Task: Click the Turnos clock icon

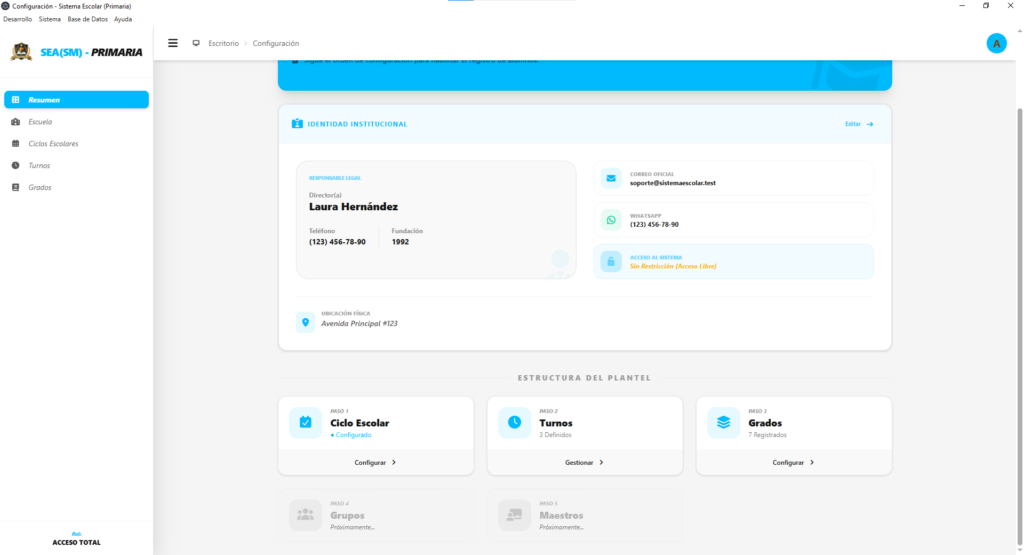Action: (x=514, y=422)
